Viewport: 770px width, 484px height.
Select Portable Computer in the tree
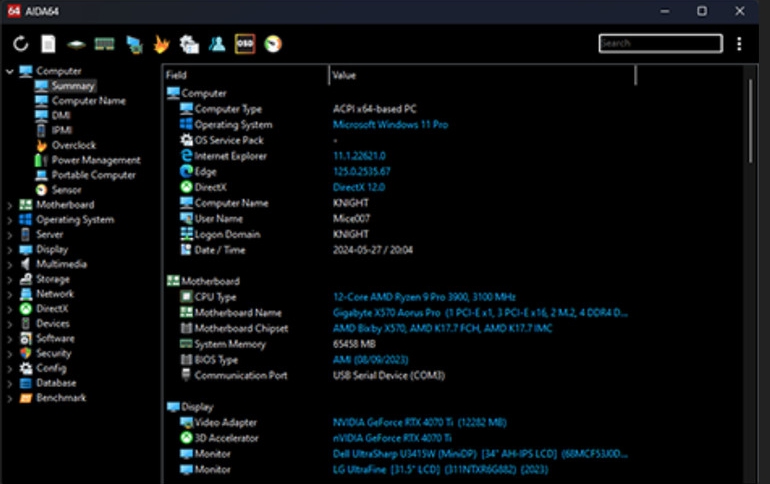pyautogui.click(x=93, y=175)
